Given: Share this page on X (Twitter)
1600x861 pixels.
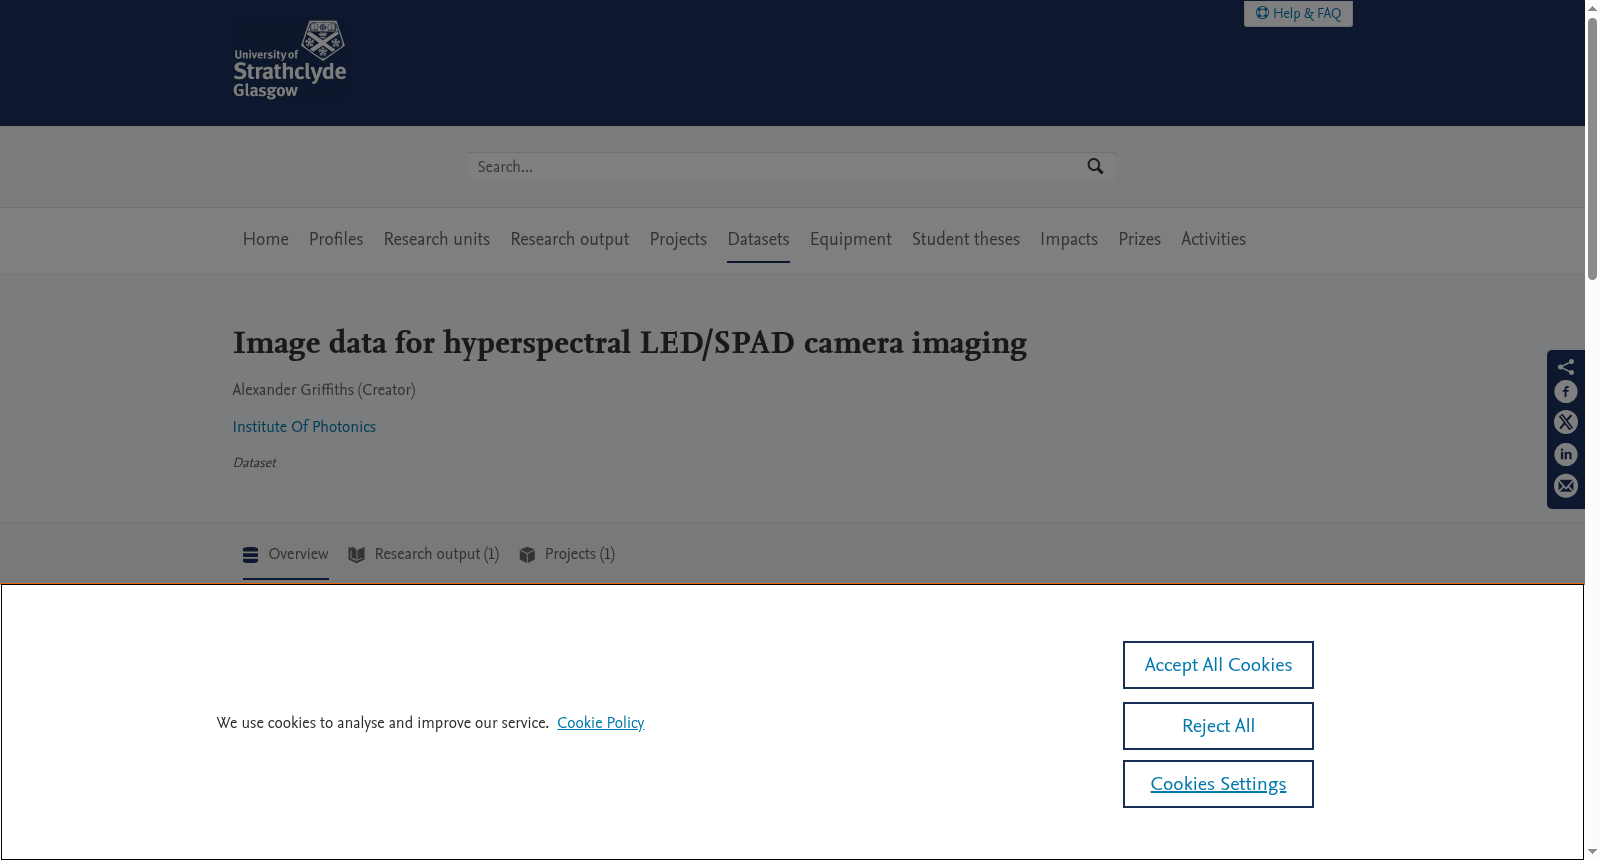Looking at the screenshot, I should tap(1566, 423).
